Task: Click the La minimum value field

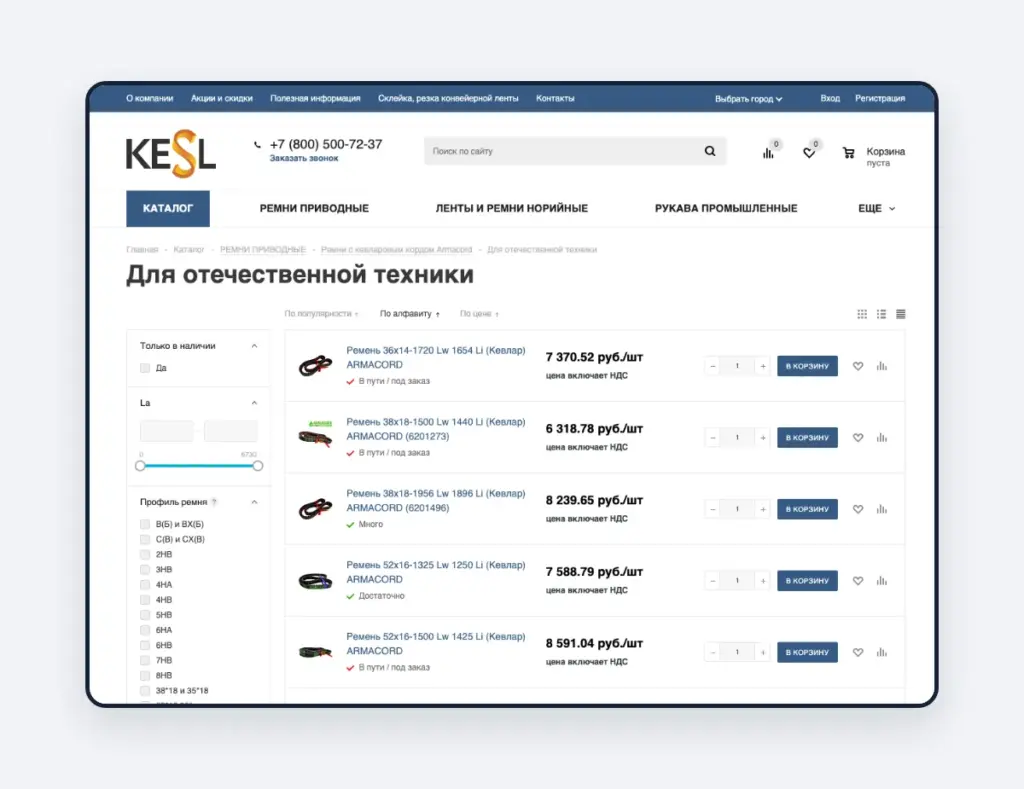Action: 167,431
